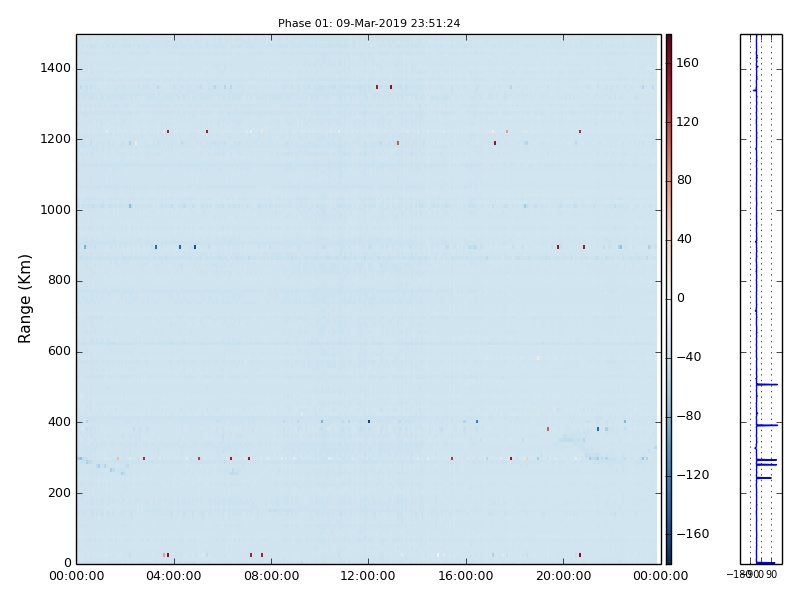The height and width of the screenshot is (600, 800).
Task: Click the 1400 range tick label
Action: coord(56,68)
